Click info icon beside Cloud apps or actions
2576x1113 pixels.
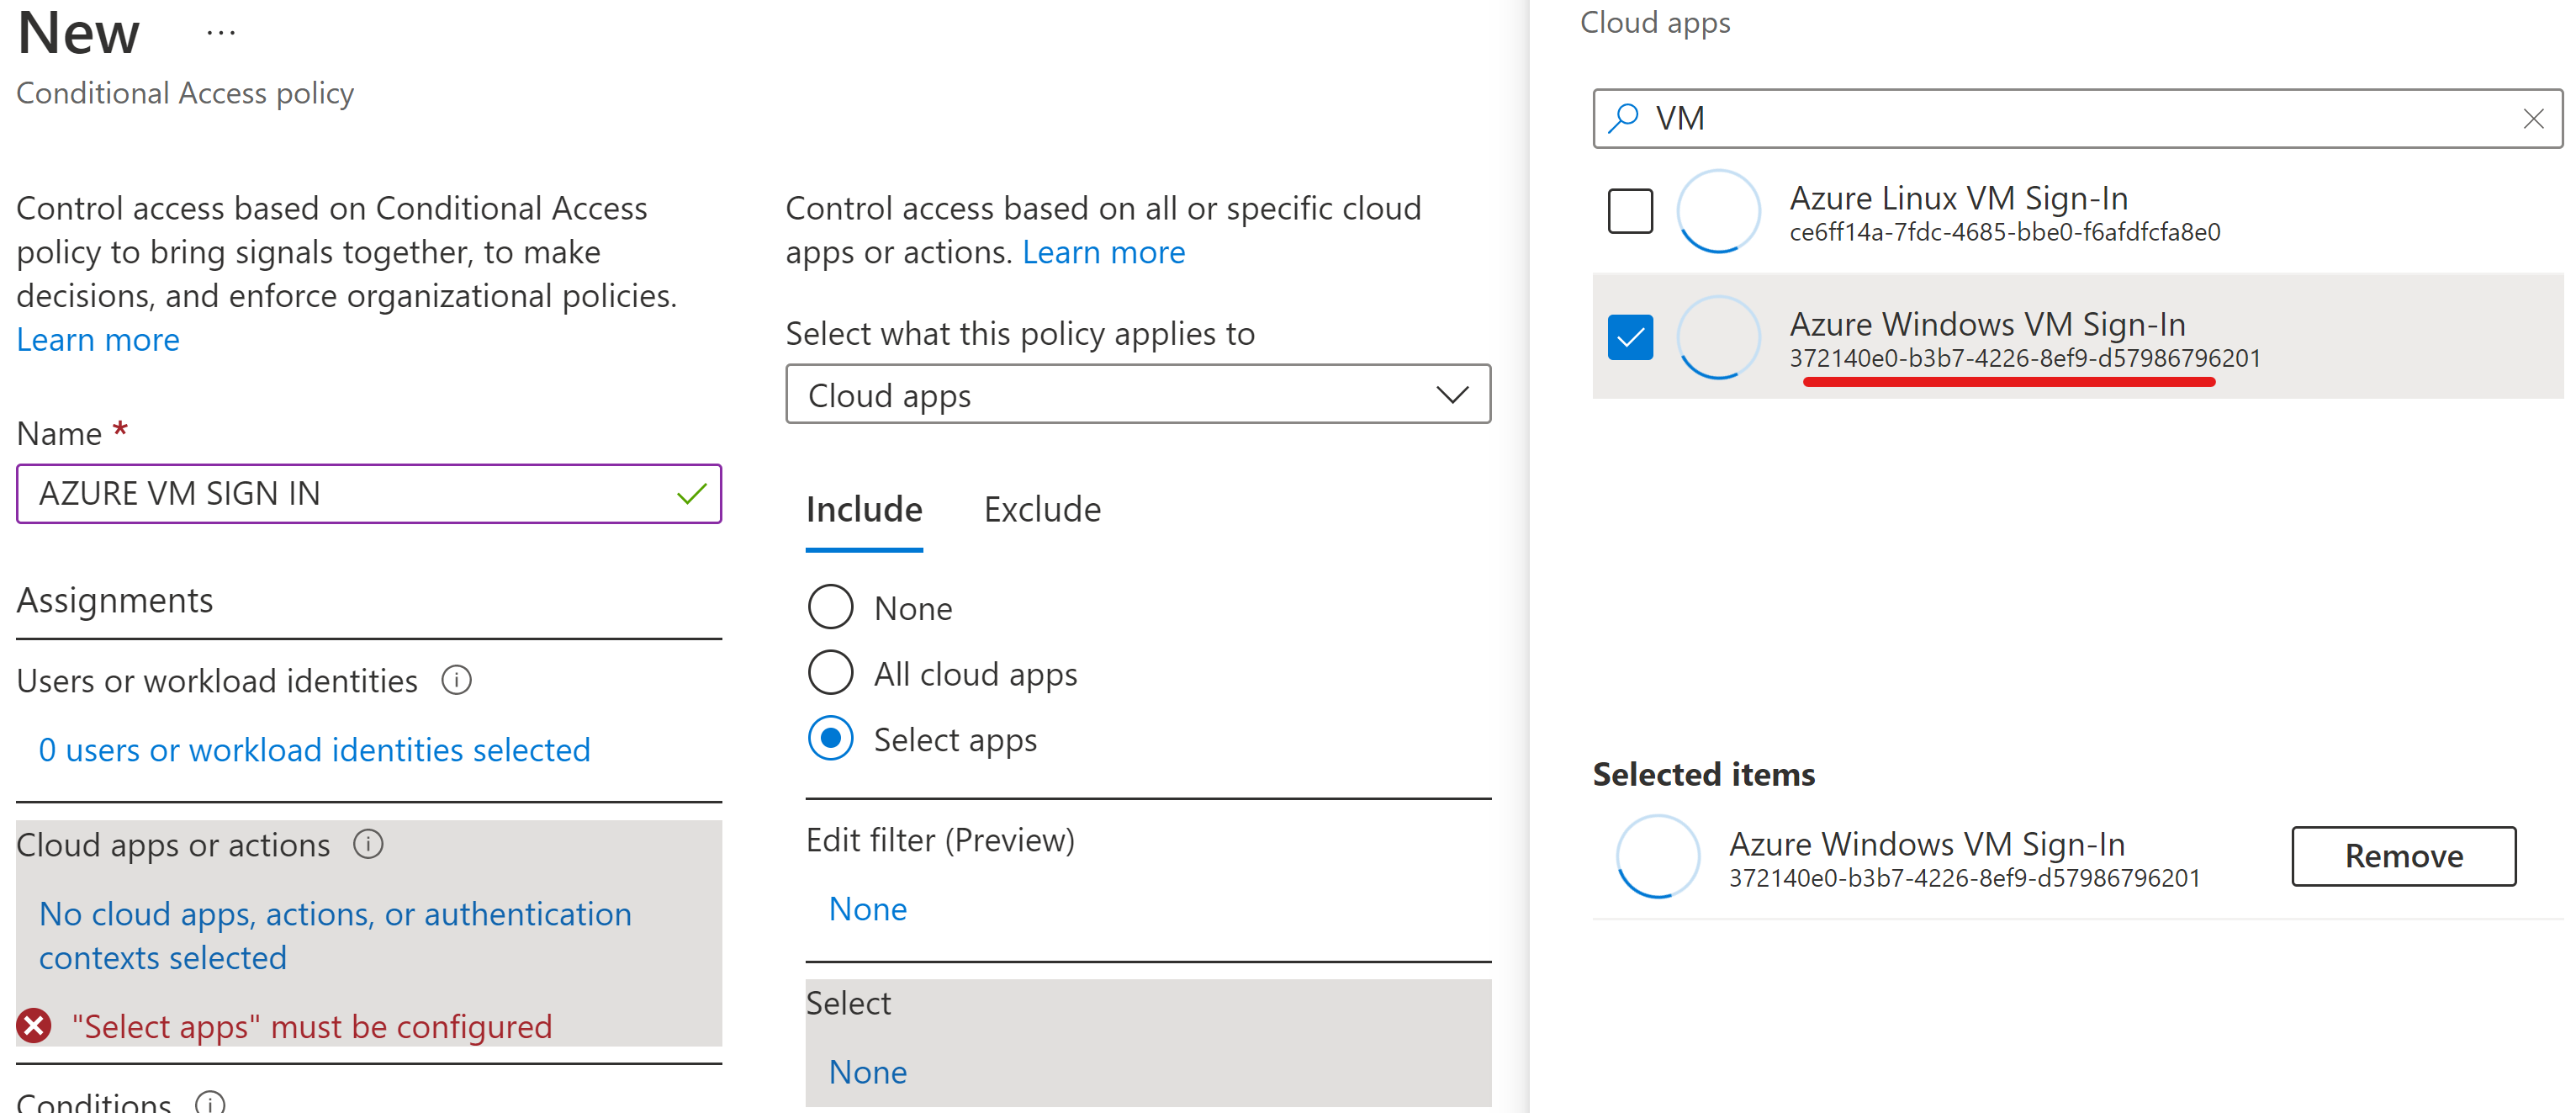point(368,844)
